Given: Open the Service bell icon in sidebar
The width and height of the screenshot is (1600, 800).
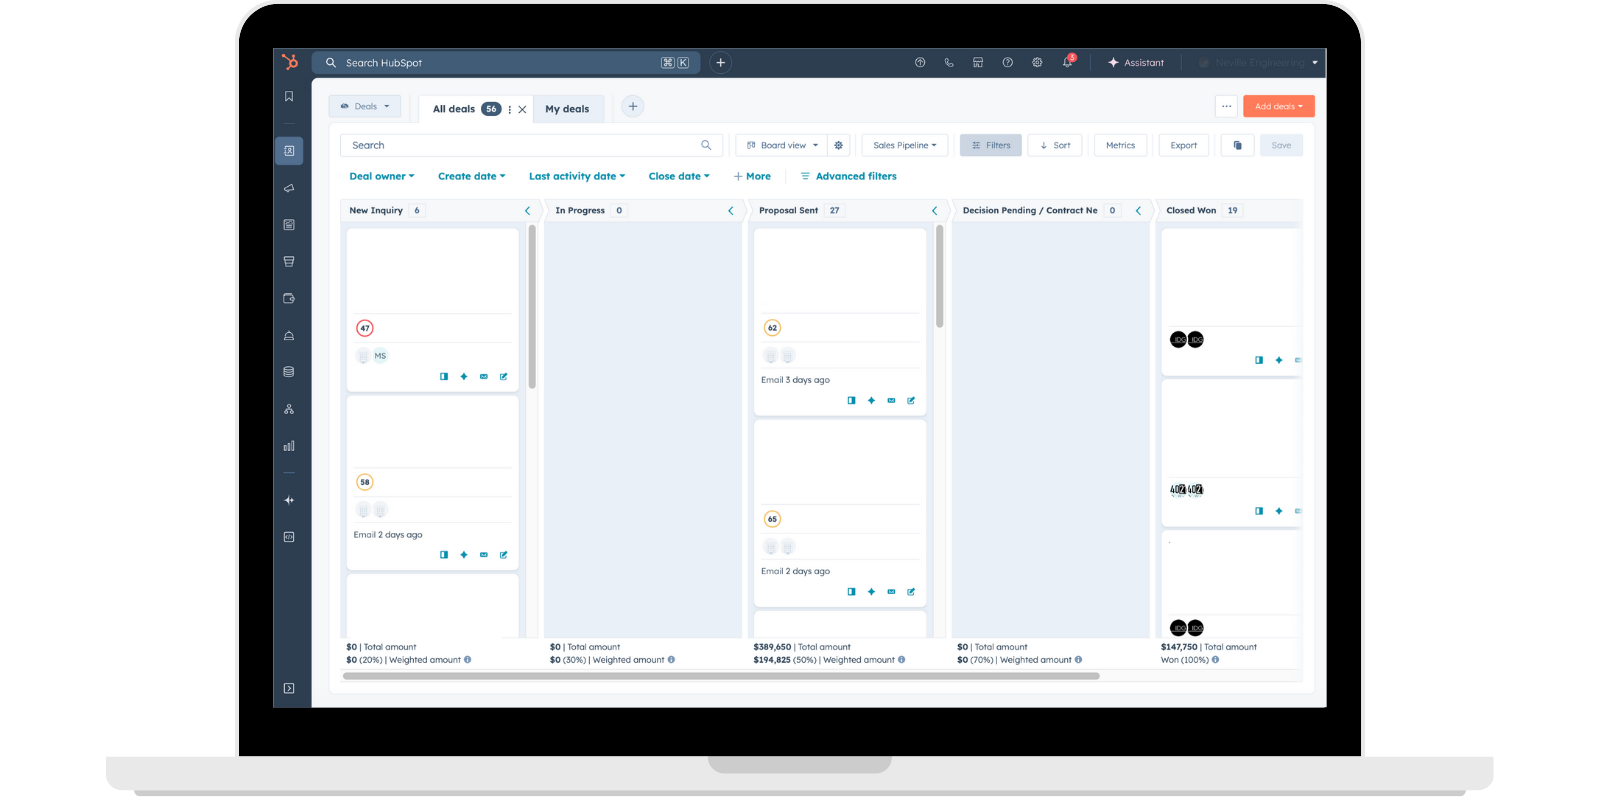Looking at the screenshot, I should point(289,335).
